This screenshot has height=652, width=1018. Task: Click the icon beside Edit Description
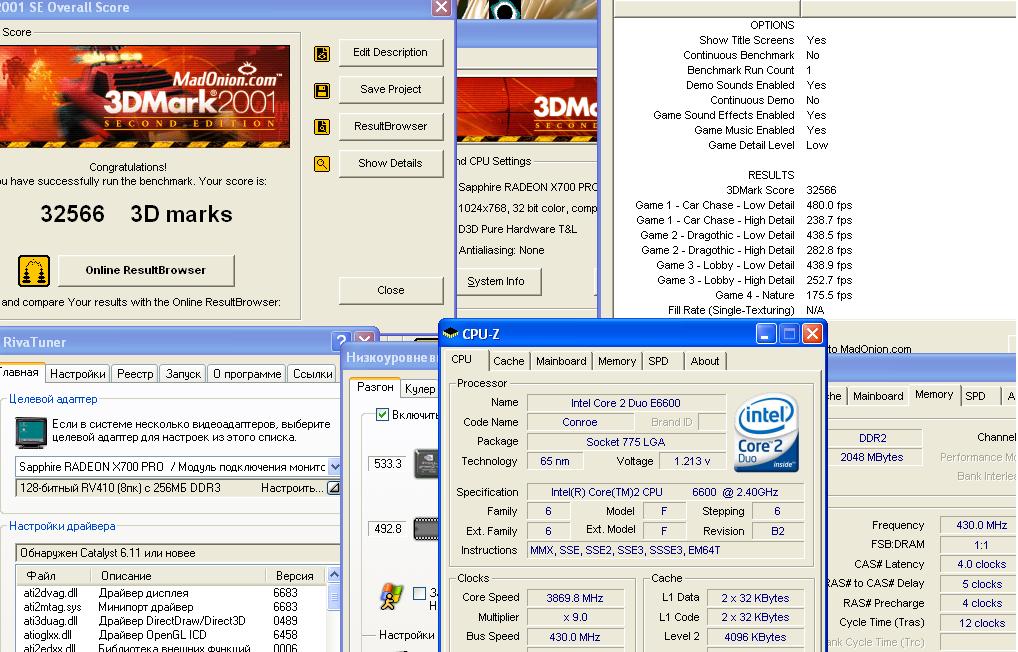pyautogui.click(x=321, y=53)
